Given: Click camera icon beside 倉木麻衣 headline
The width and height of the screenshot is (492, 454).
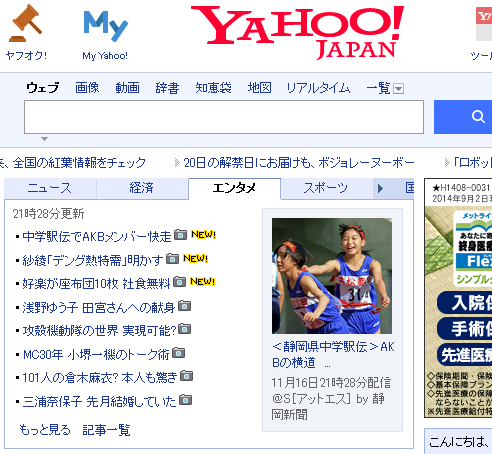Looking at the screenshot, I should [186, 376].
